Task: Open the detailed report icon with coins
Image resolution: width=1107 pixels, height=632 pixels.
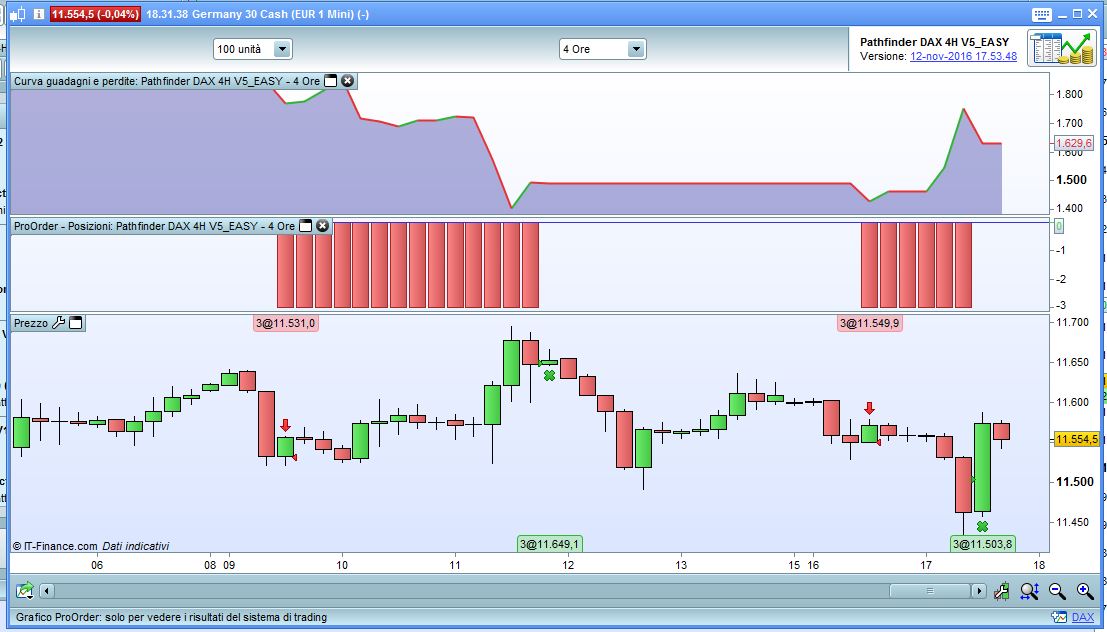Action: point(1061,48)
